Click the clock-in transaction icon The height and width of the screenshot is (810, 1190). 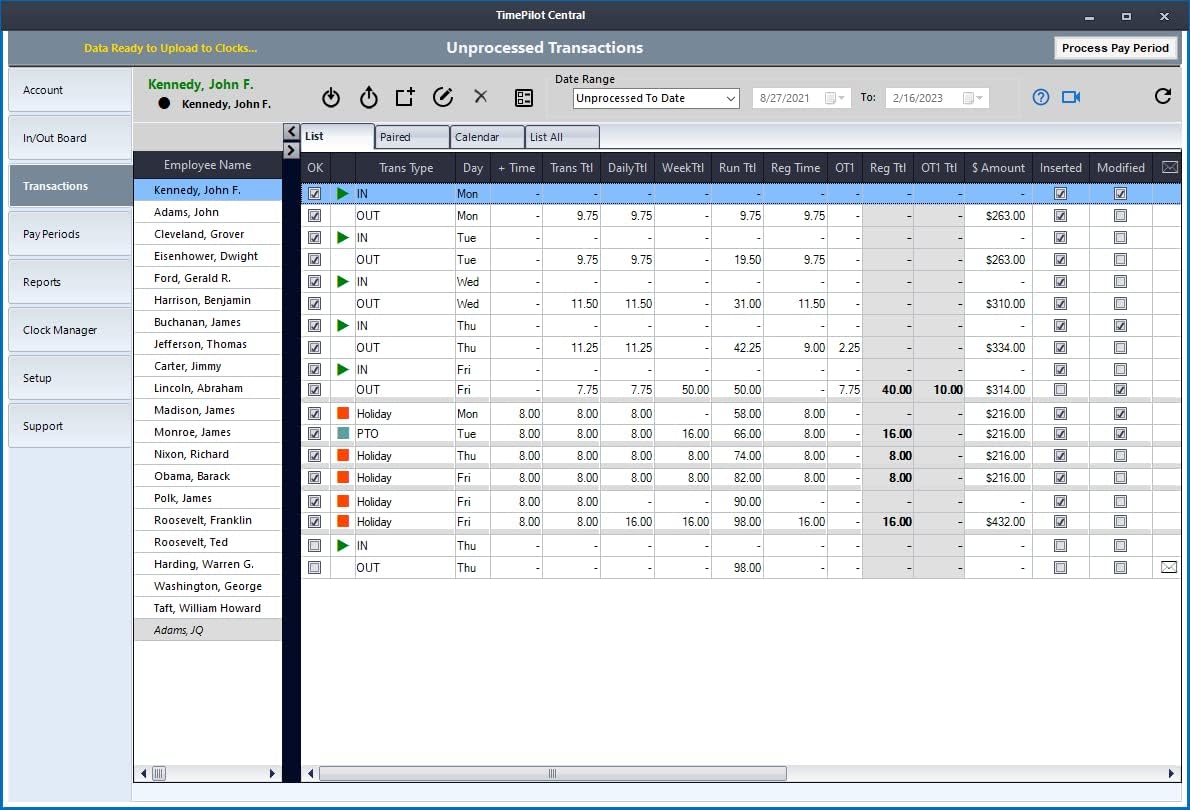(332, 97)
